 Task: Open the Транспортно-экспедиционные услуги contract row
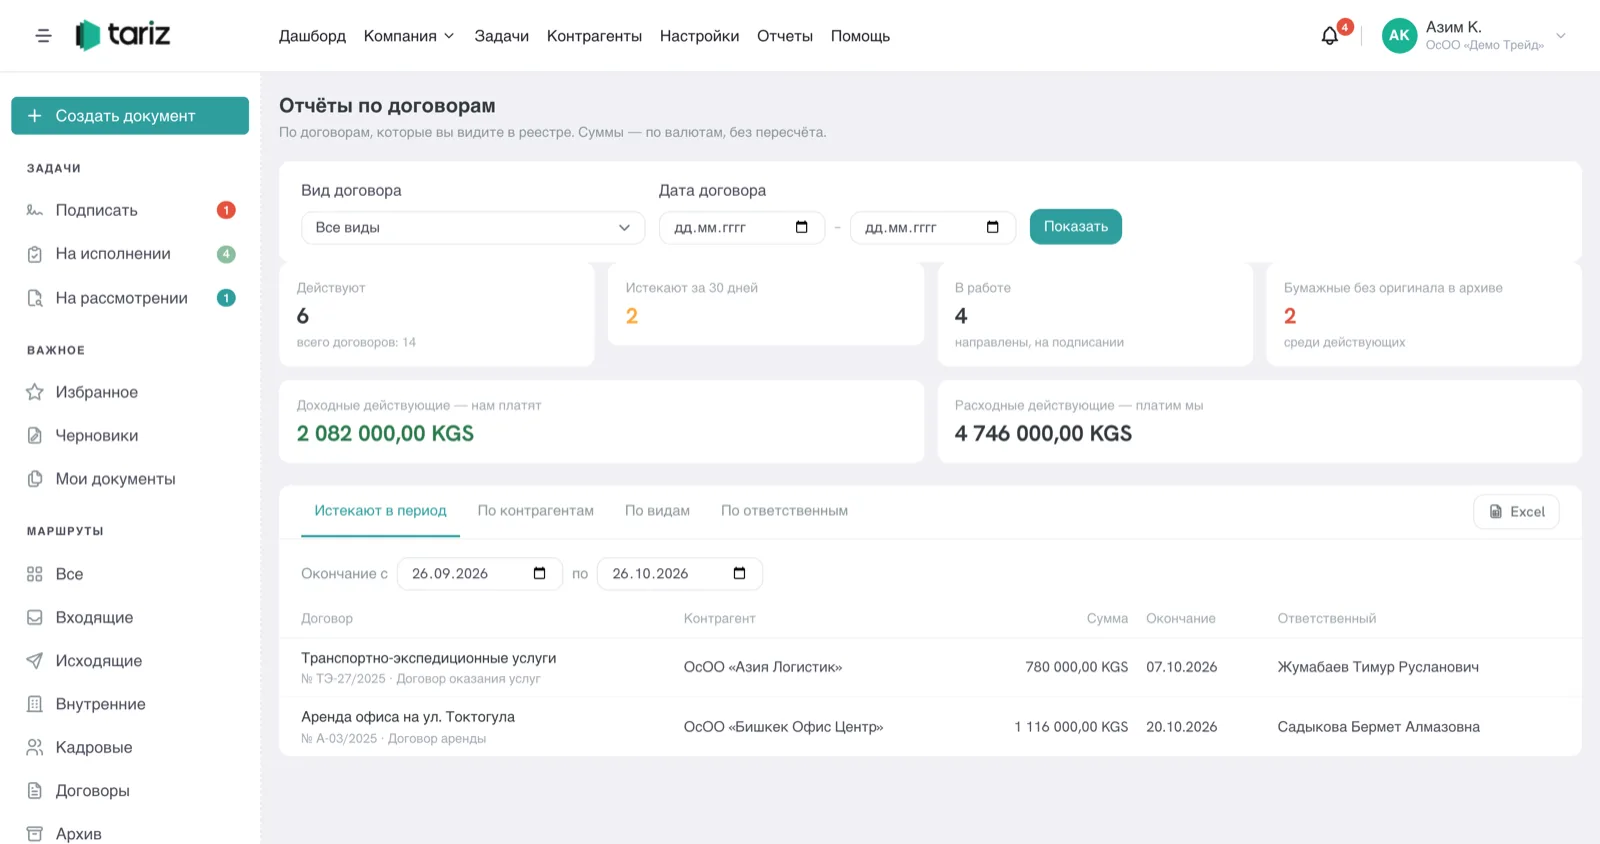[x=930, y=668]
